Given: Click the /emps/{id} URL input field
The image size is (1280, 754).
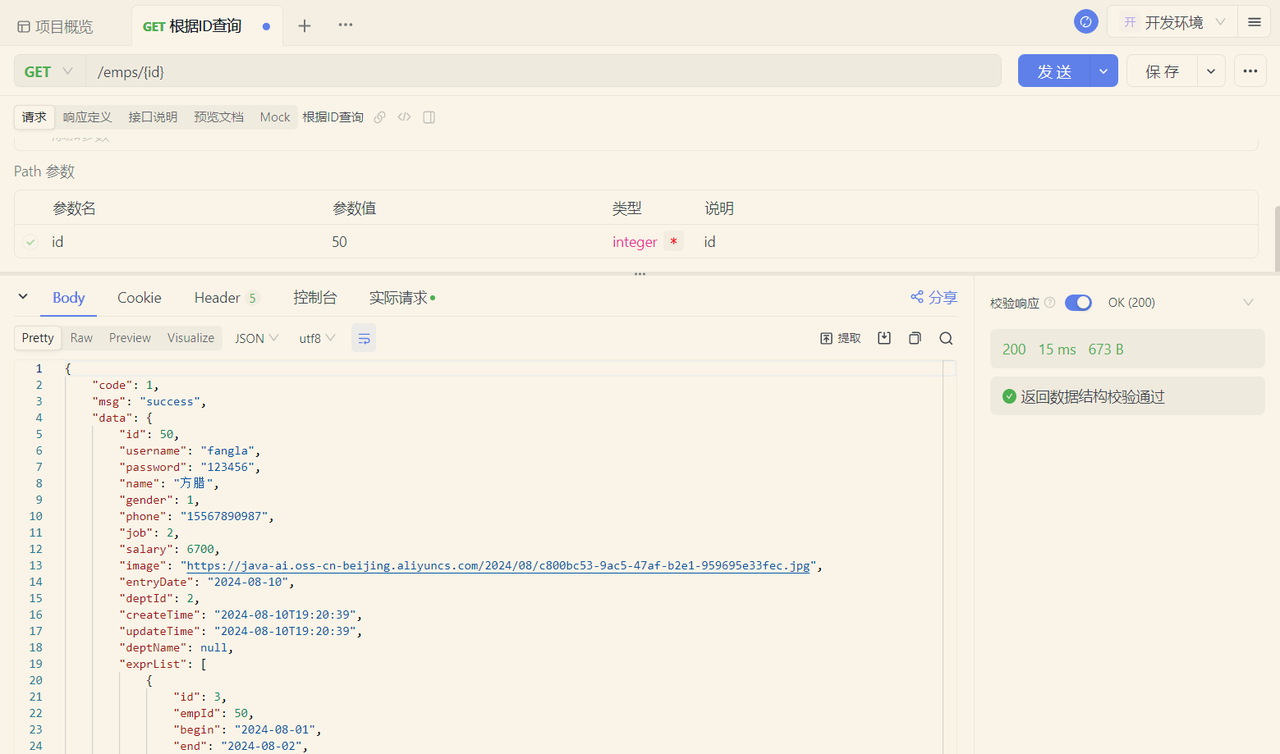Looking at the screenshot, I should click(540, 72).
